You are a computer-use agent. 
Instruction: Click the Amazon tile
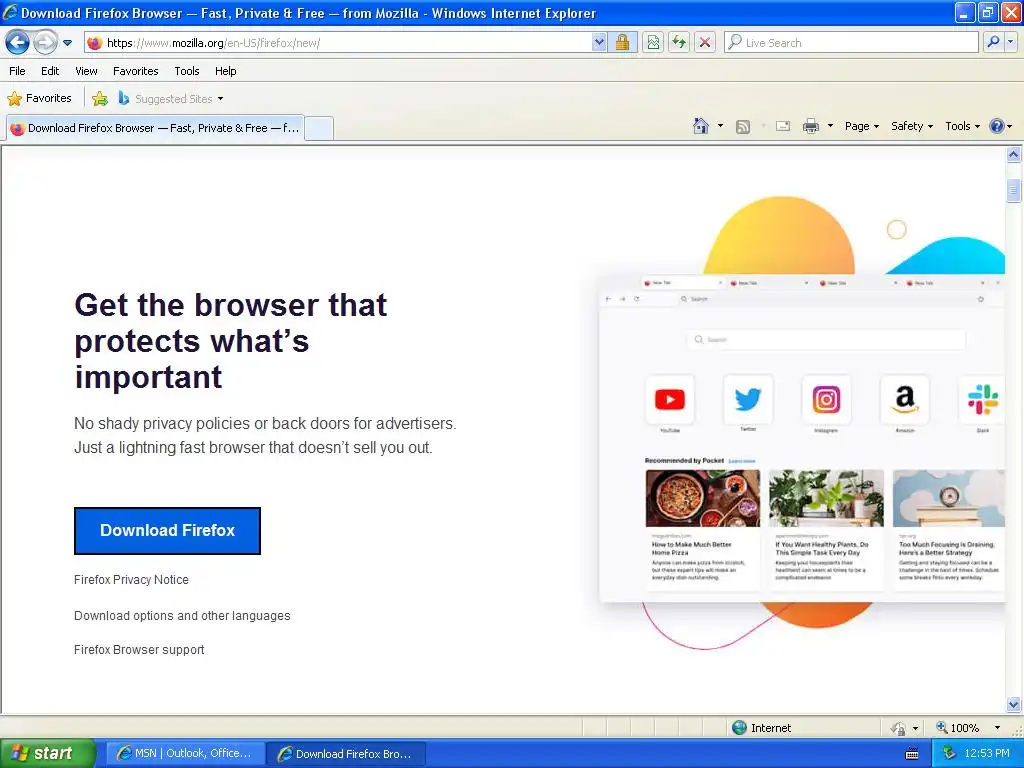904,400
